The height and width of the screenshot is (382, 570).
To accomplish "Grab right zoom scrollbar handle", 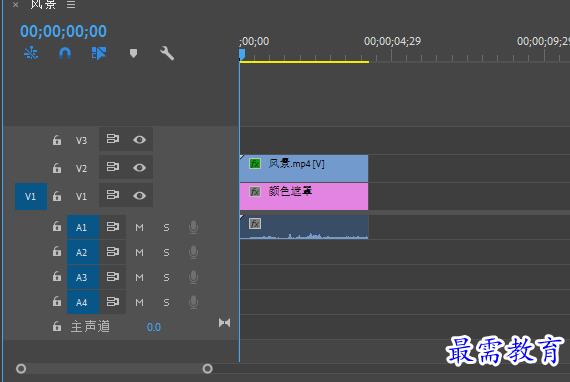I will [x=208, y=369].
